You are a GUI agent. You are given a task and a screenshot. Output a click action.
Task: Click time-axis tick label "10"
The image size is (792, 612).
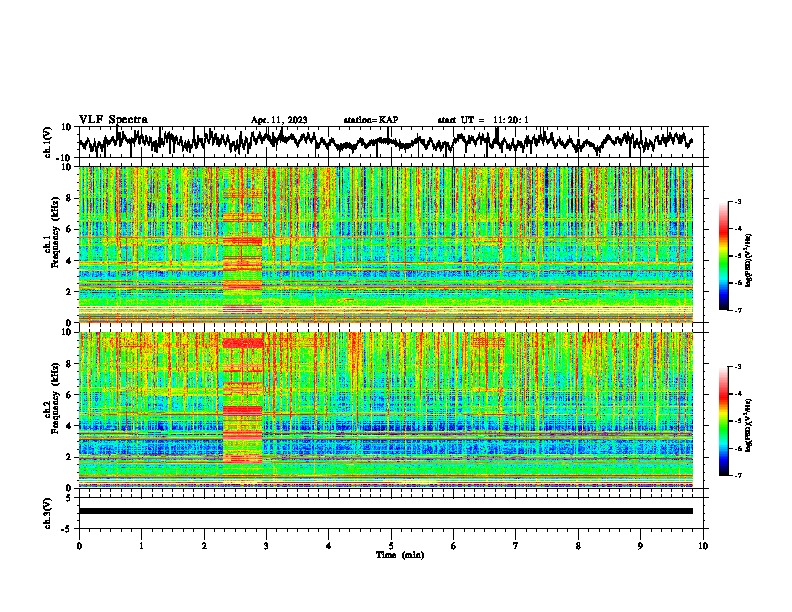click(703, 546)
